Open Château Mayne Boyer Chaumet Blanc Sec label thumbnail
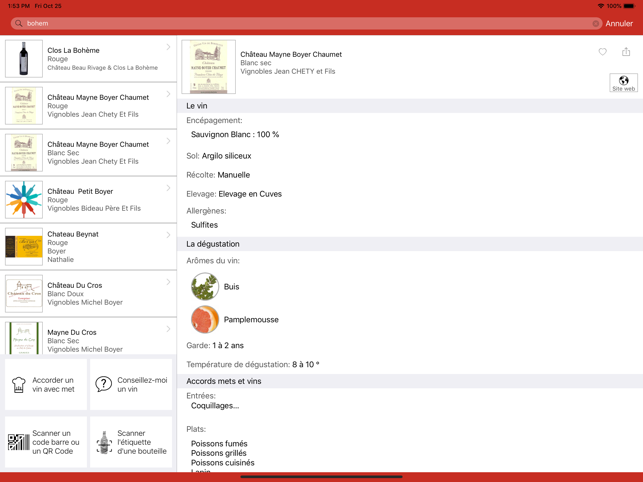 pyautogui.click(x=24, y=153)
